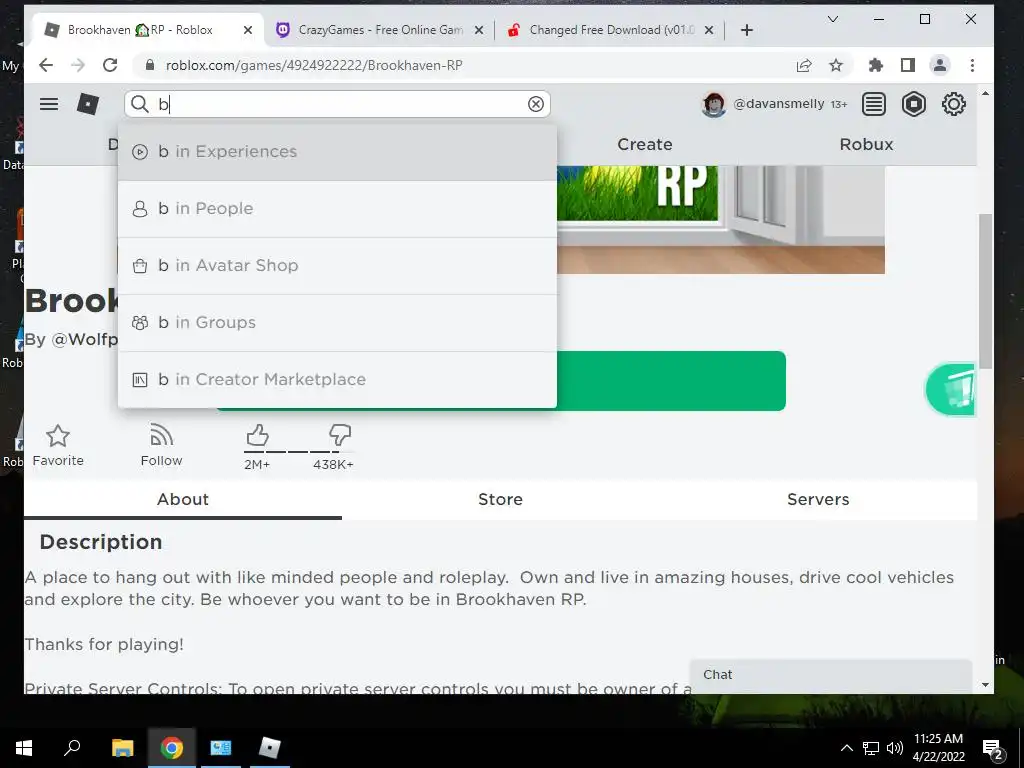Screen dimensions: 1024x768
Task: Select 'b in Groups' search suggestion
Action: tap(338, 323)
